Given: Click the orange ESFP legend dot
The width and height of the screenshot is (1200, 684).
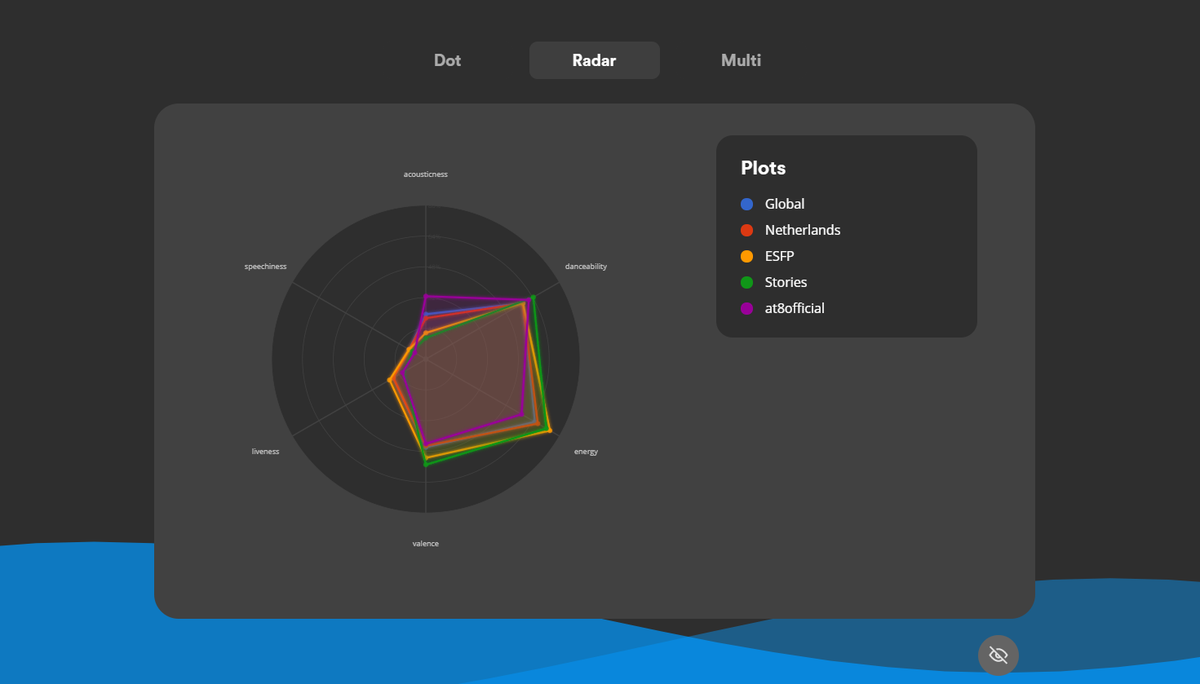Looking at the screenshot, I should pyautogui.click(x=747, y=256).
